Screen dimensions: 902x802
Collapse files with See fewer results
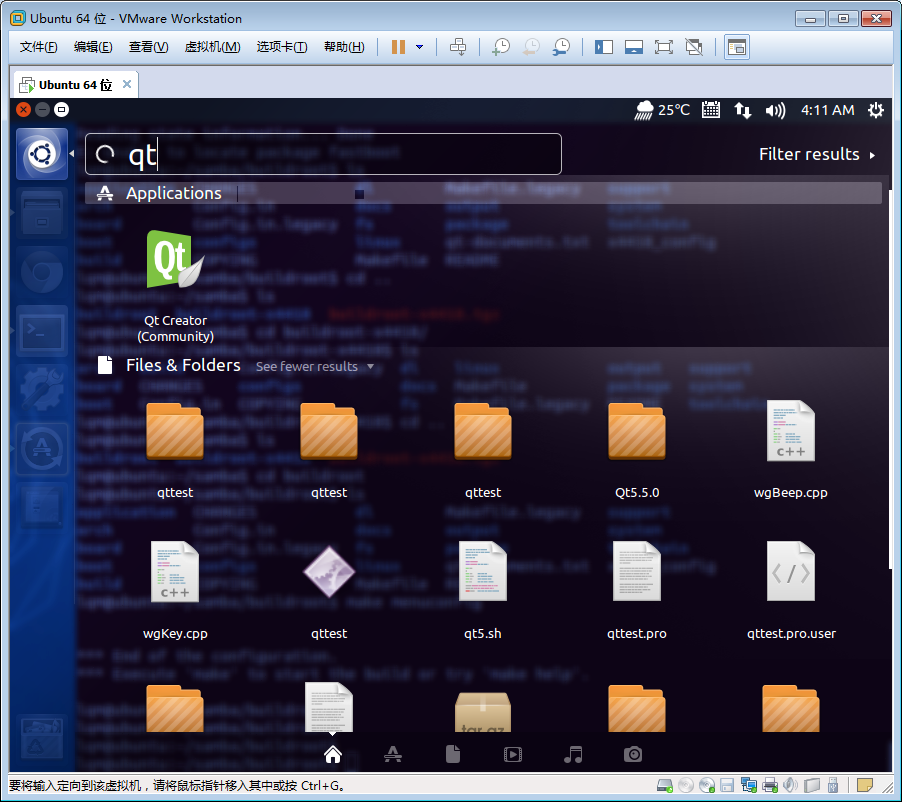pyautogui.click(x=314, y=366)
